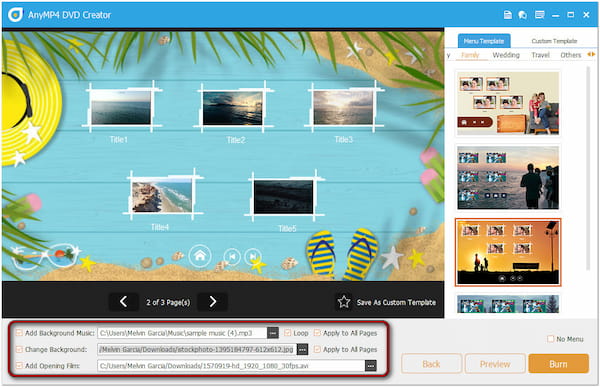This screenshot has height=387, width=600.
Task: Click Save As Custom Template
Action: coord(396,302)
